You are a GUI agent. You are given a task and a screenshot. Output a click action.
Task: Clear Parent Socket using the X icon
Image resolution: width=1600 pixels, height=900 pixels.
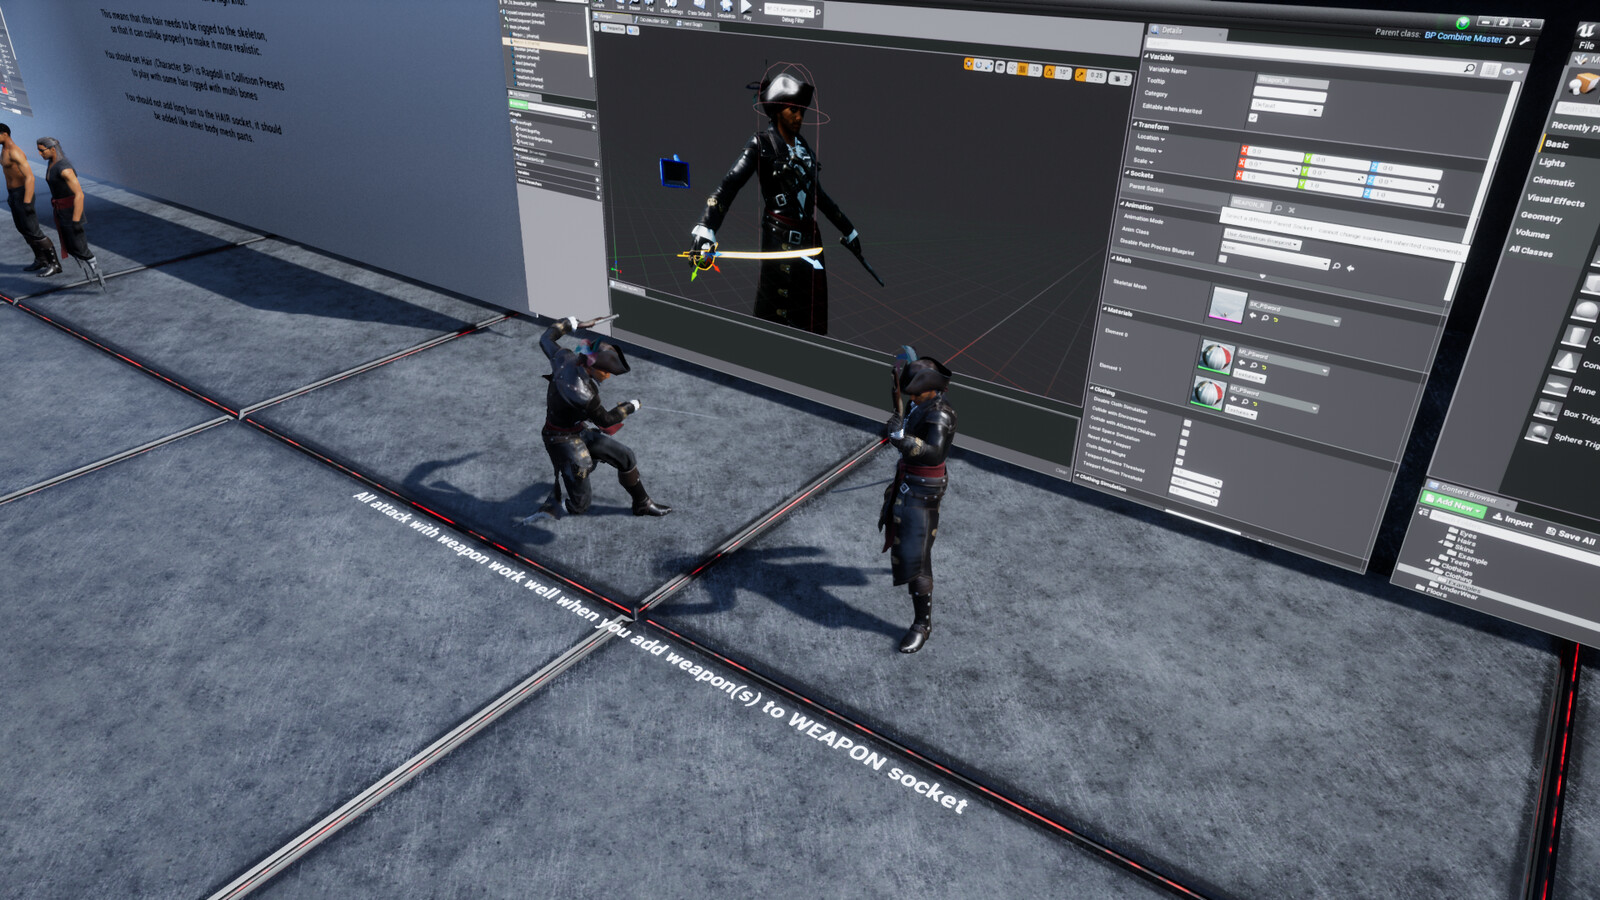click(1291, 210)
